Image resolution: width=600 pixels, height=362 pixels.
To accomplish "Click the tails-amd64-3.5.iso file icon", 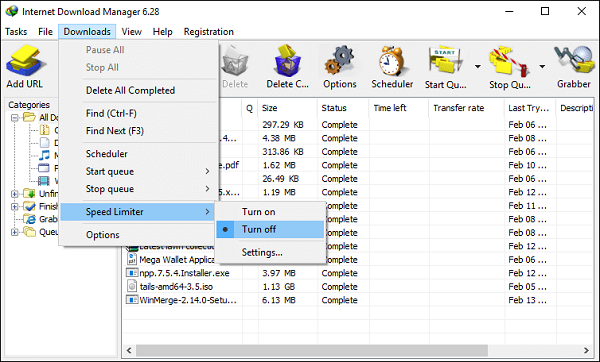I will pos(132,286).
